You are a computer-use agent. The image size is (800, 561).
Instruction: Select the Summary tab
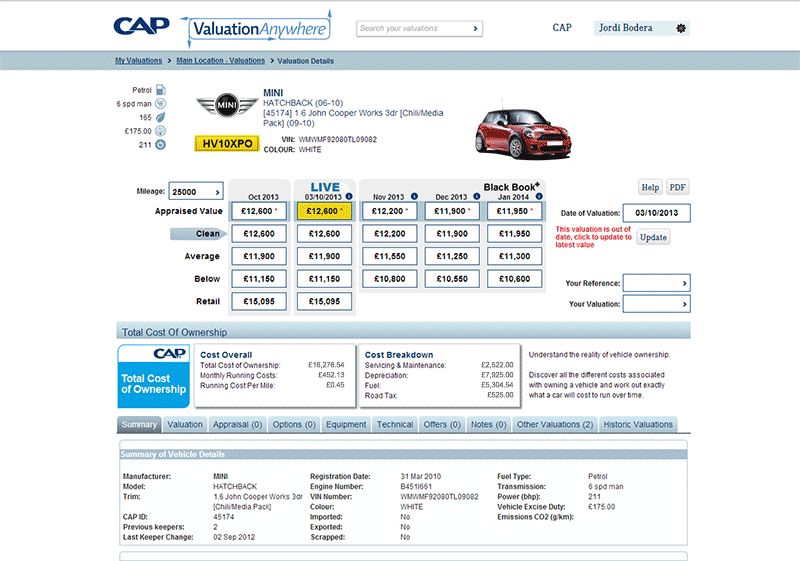coord(139,424)
